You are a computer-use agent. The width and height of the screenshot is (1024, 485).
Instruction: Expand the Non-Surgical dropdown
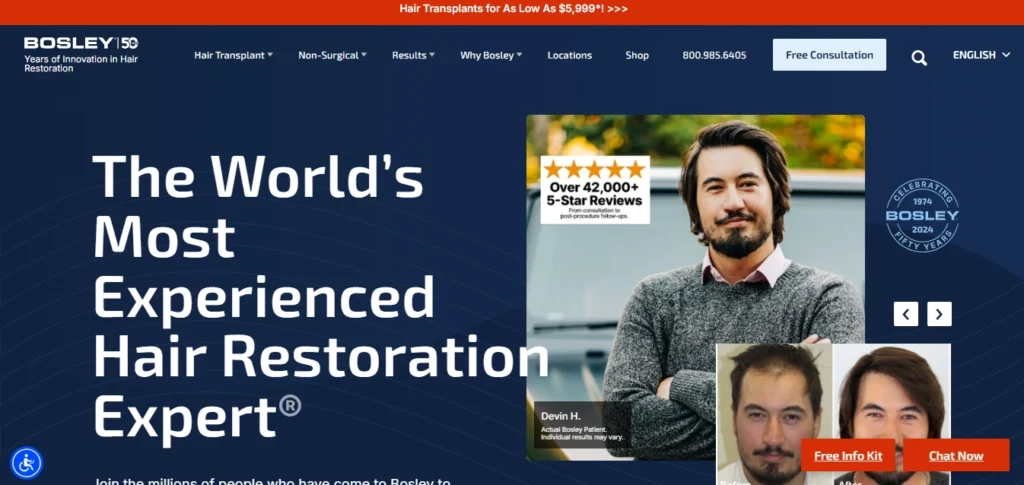pos(332,55)
